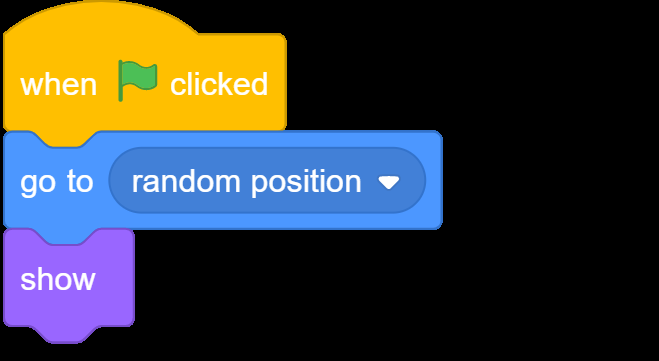The width and height of the screenshot is (659, 361).
Task: Expand the go to target options list
Action: (x=267, y=180)
